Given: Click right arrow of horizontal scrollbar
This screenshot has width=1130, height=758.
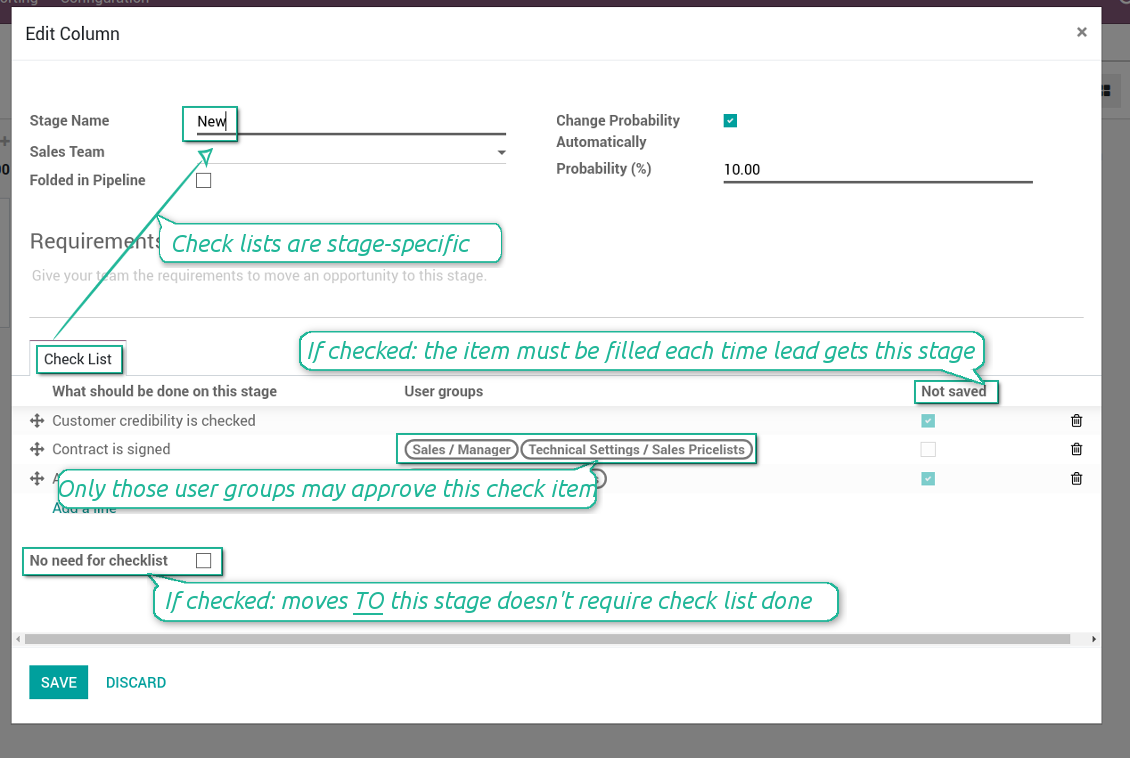Looking at the screenshot, I should (x=1094, y=639).
